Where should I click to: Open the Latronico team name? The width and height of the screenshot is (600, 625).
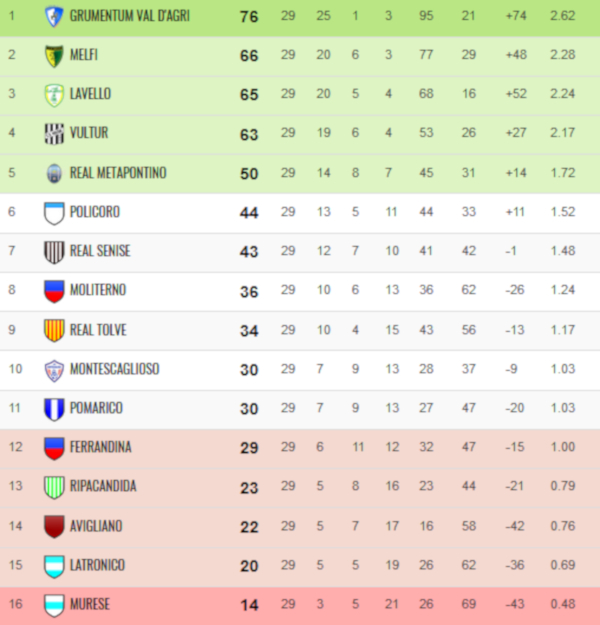[x=97, y=565]
